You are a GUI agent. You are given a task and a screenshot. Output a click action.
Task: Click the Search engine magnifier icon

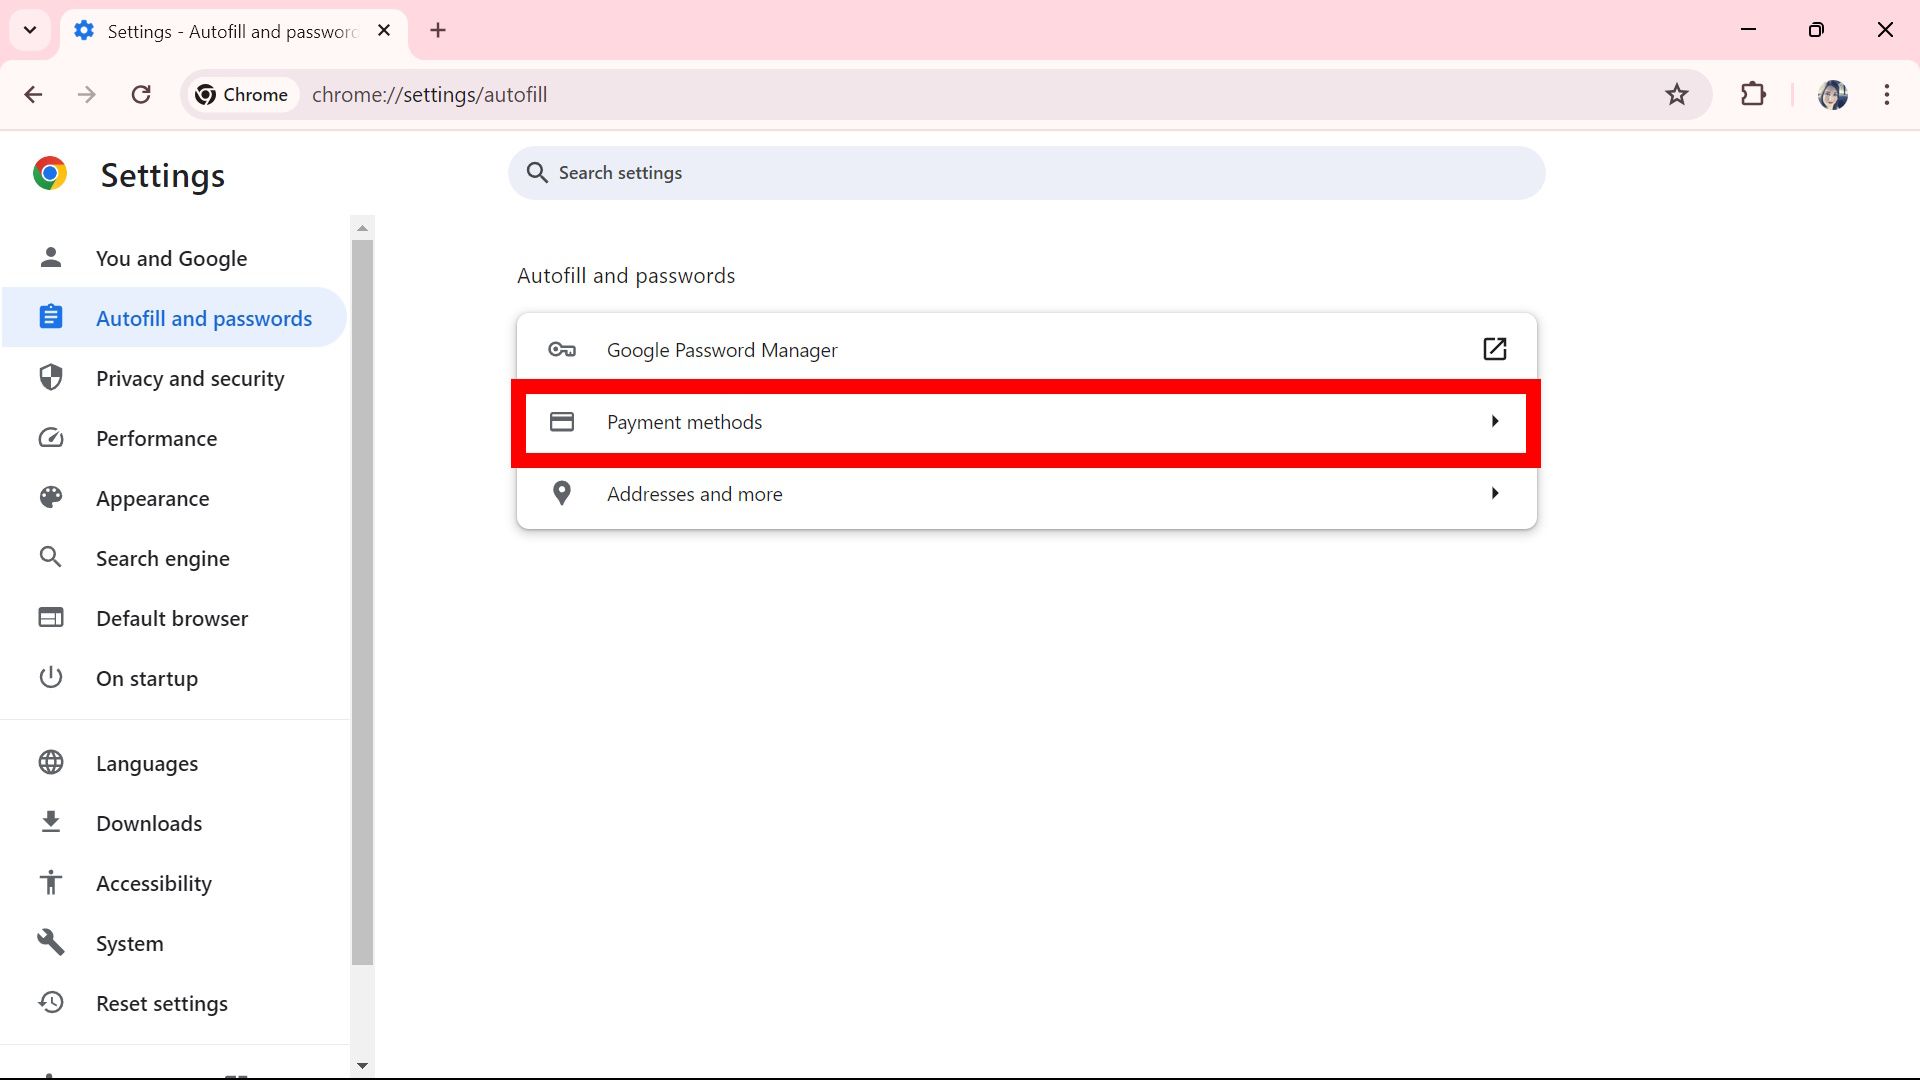(x=50, y=556)
